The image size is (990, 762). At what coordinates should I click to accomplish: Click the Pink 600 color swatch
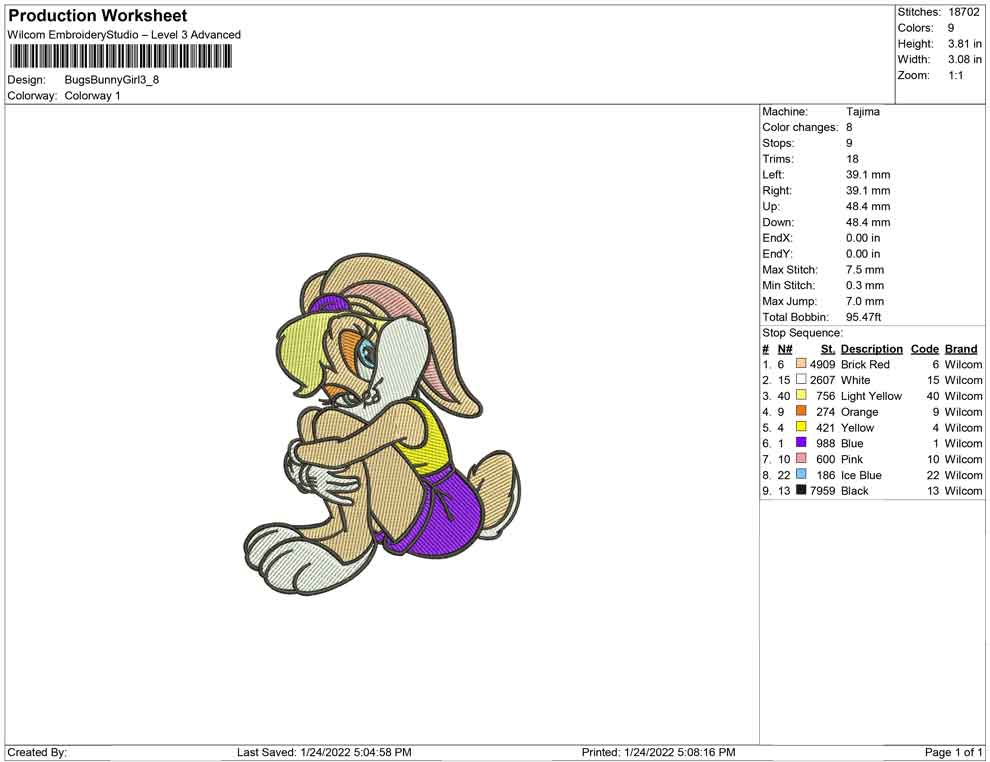click(801, 458)
